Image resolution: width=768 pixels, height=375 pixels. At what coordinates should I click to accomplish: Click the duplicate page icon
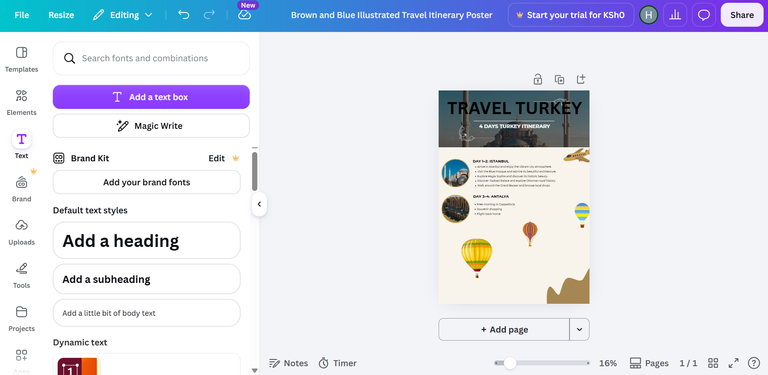pos(559,79)
